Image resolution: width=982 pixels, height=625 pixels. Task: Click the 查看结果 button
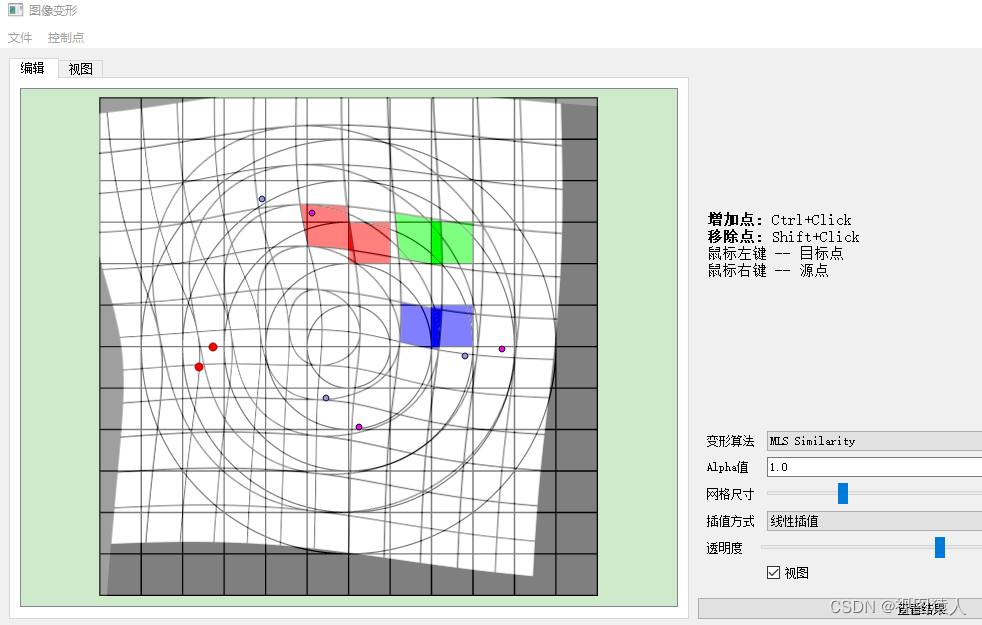[x=840, y=608]
